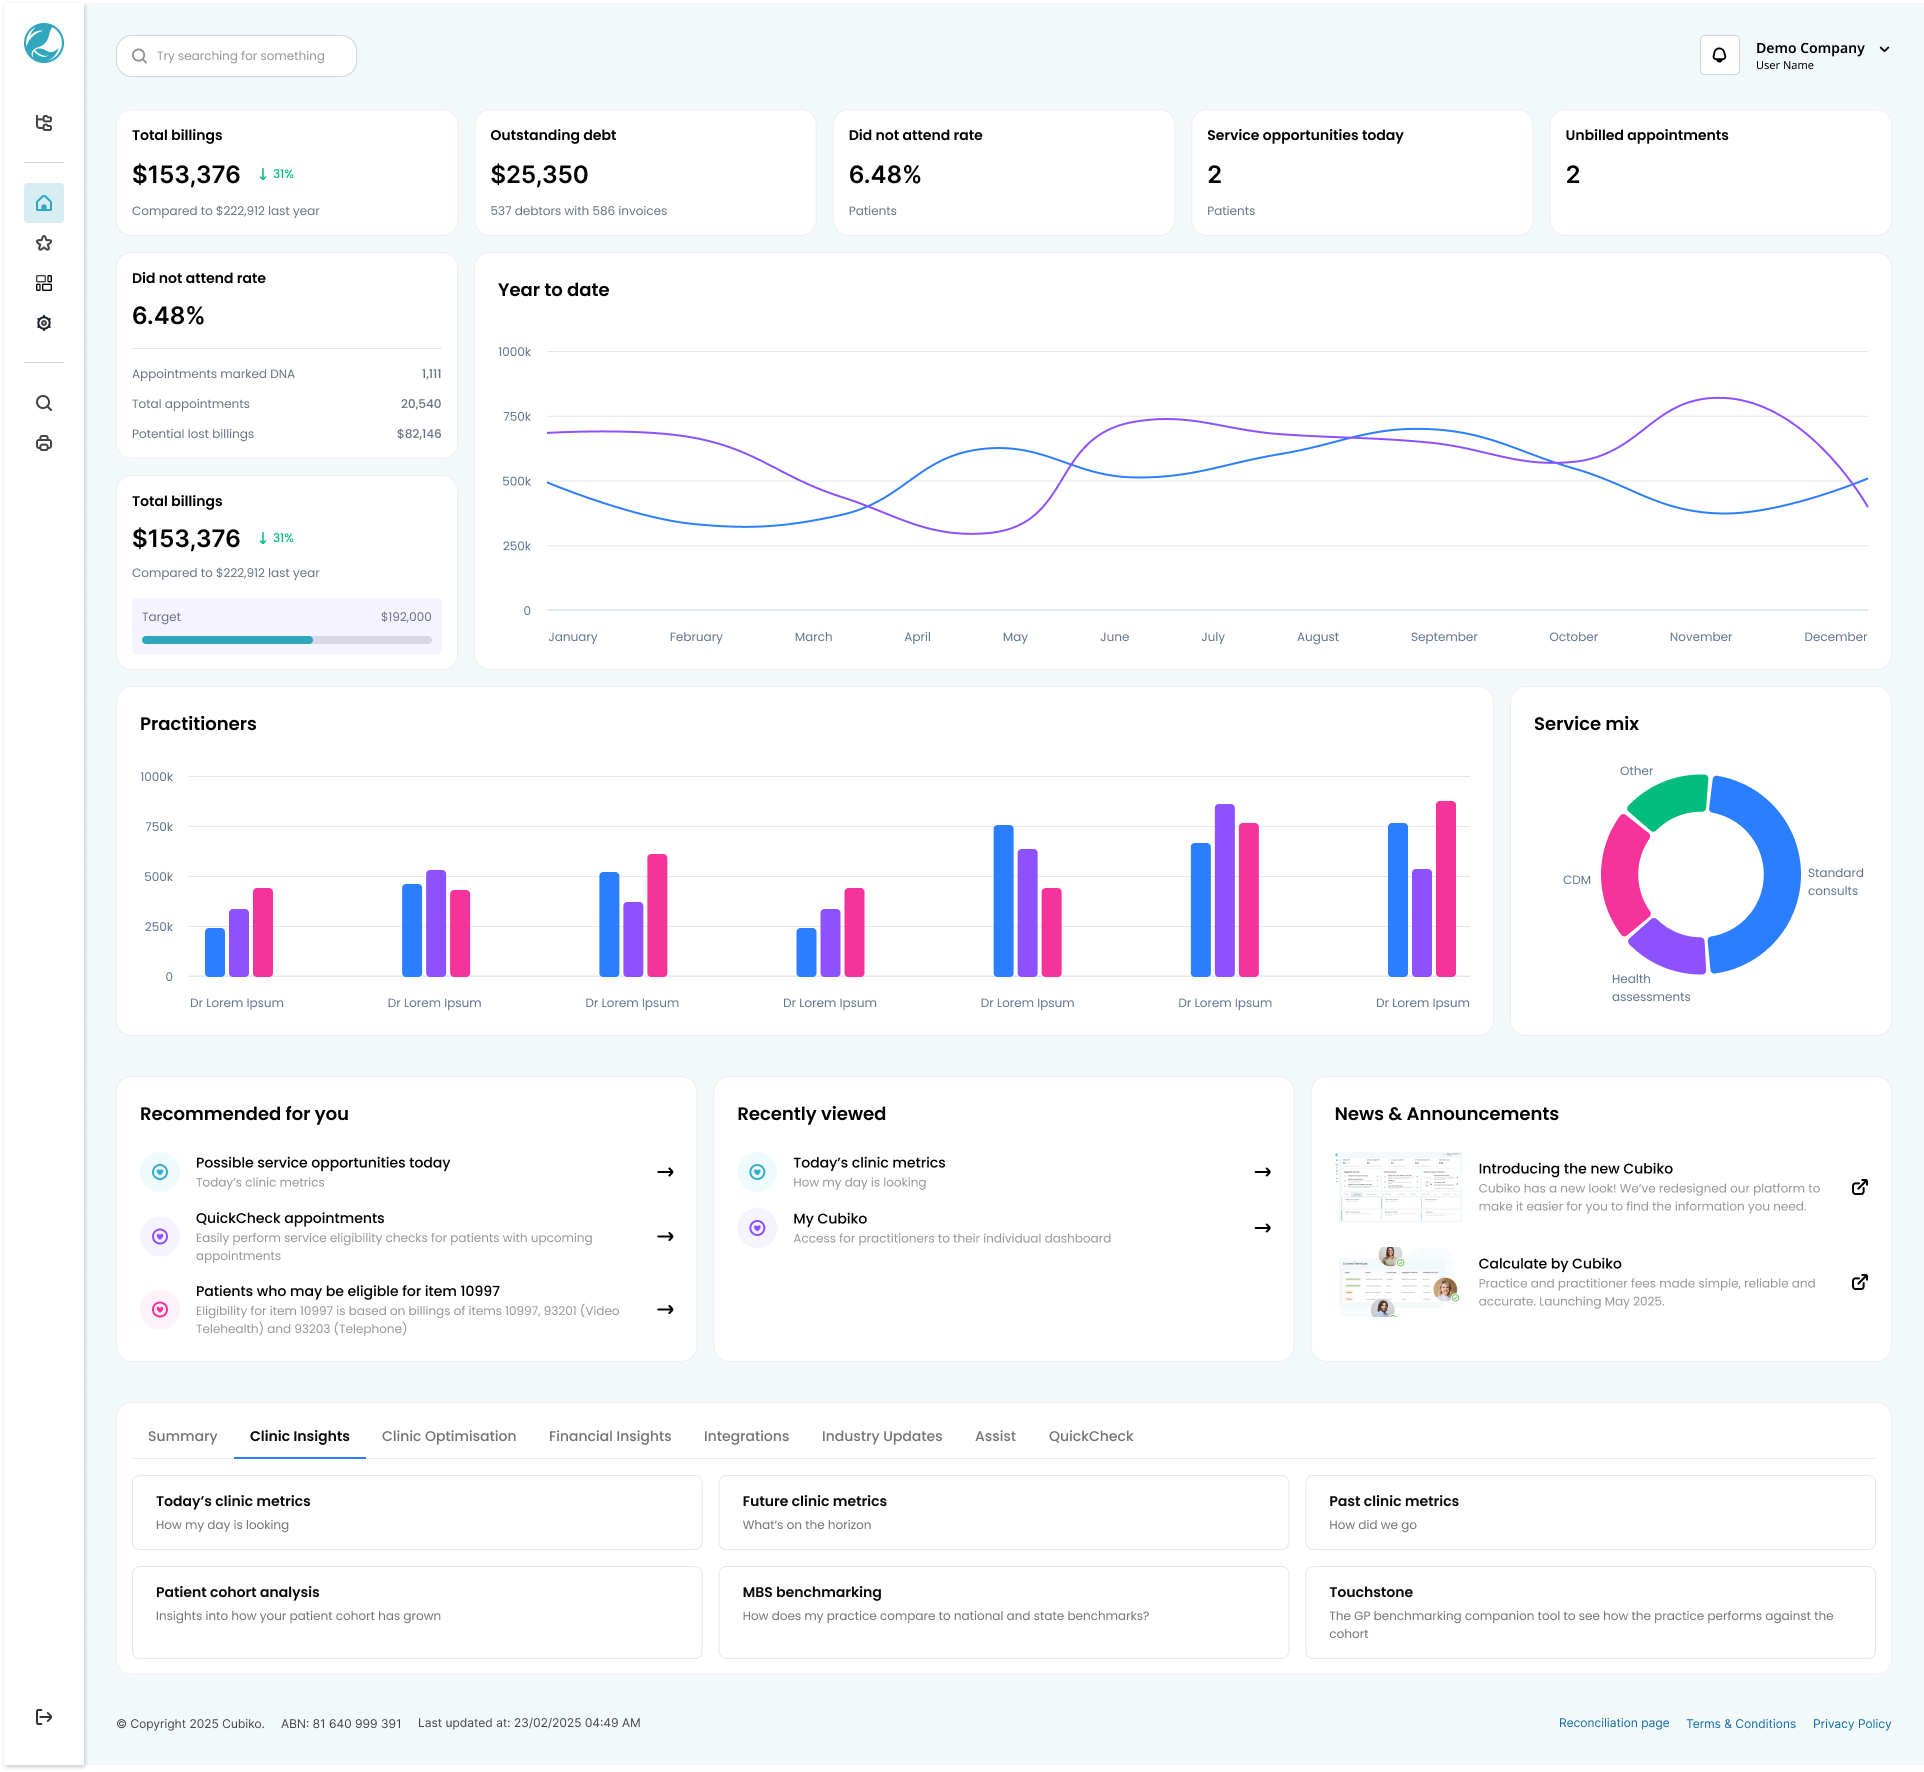Viewport: 1924px width, 1772px height.
Task: Switch to the Financial Insights tab
Action: click(x=610, y=1436)
